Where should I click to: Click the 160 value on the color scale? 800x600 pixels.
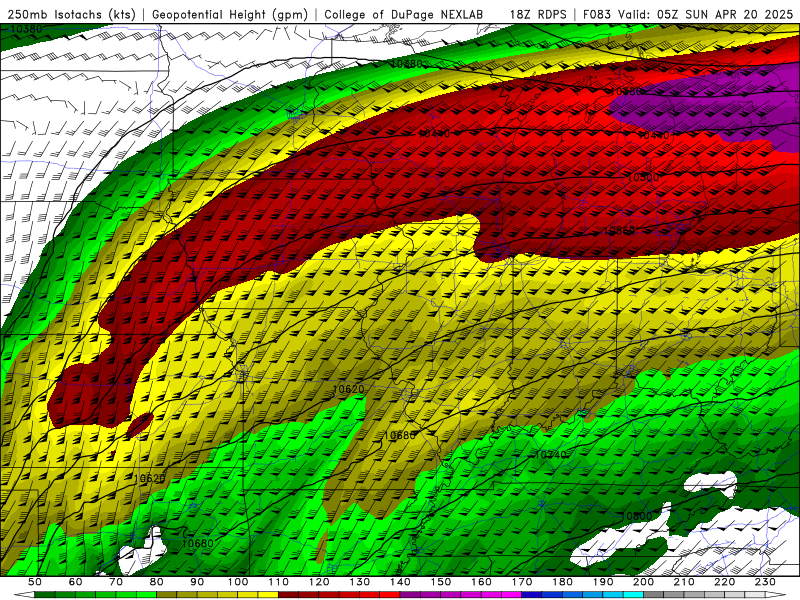coord(481,582)
